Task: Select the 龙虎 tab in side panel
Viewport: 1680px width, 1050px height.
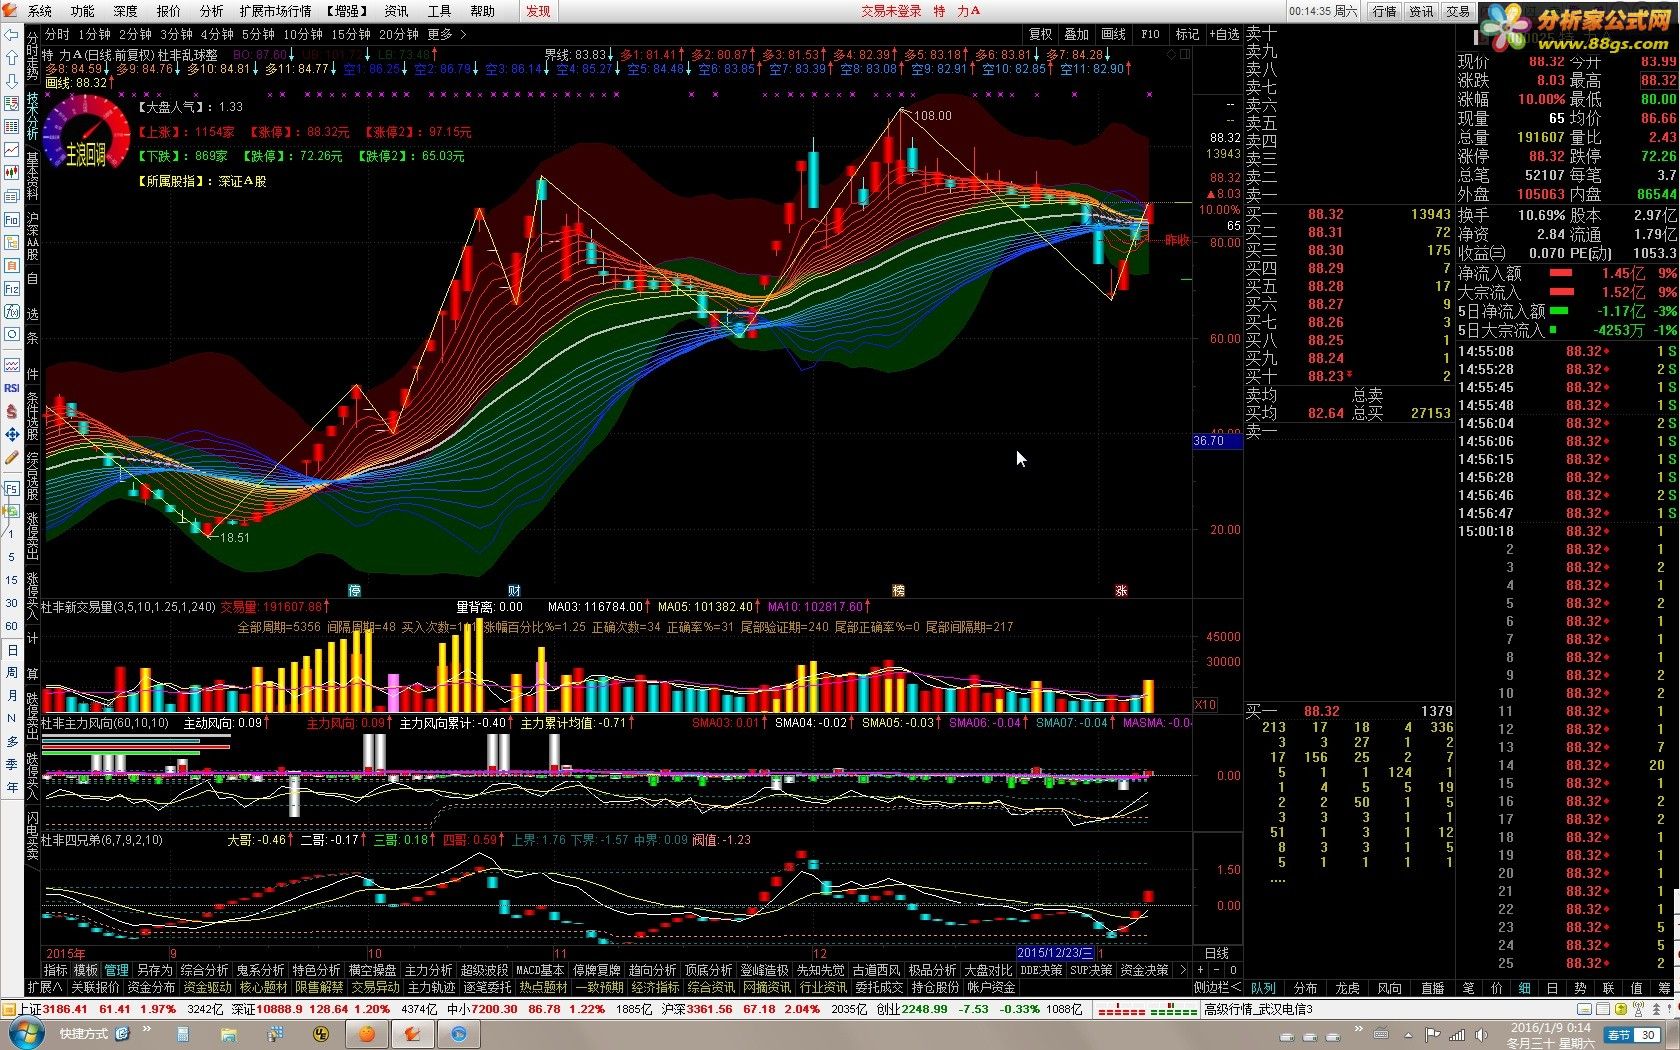Action: pyautogui.click(x=1347, y=987)
